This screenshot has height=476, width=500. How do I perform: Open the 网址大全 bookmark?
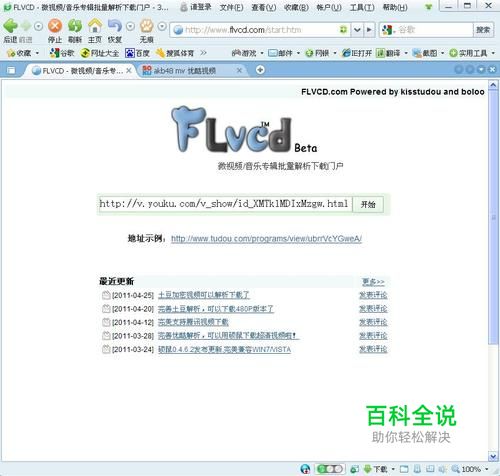pyautogui.click(x=100, y=53)
